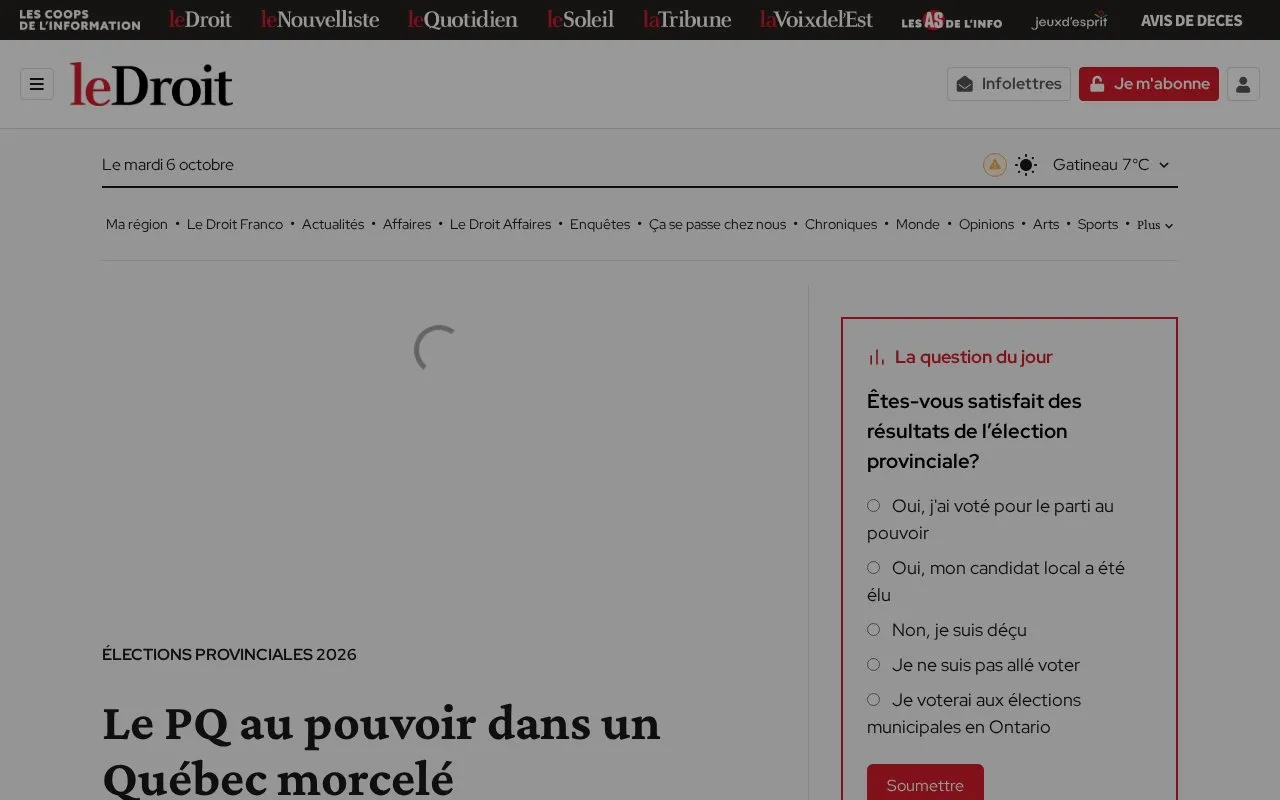Open the Opinions section
The image size is (1280, 800).
(x=986, y=225)
